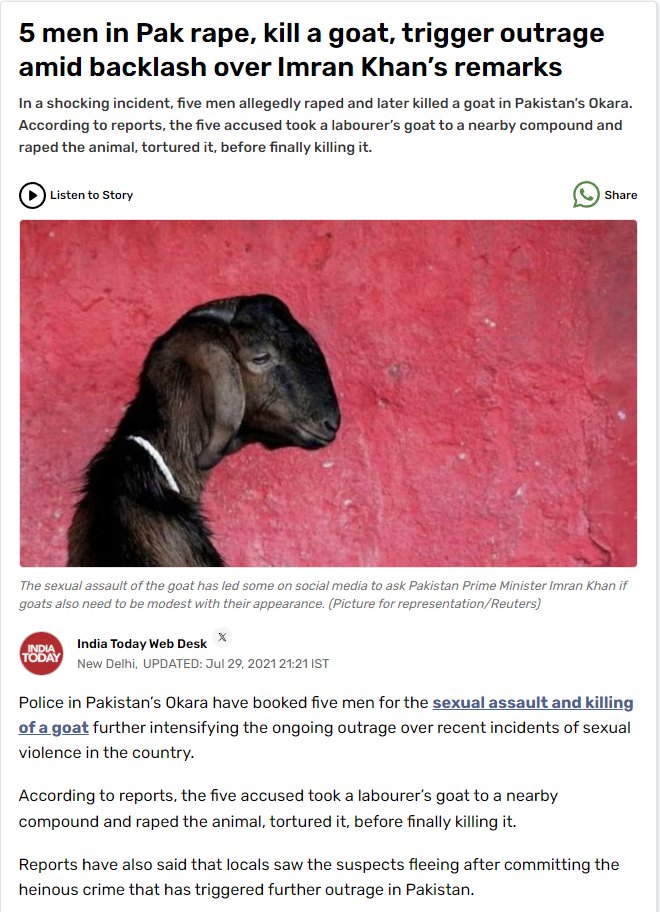This screenshot has height=912, width=660.
Task: Follow the 'sexual assault and killing' hyperlink
Action: pos(533,703)
